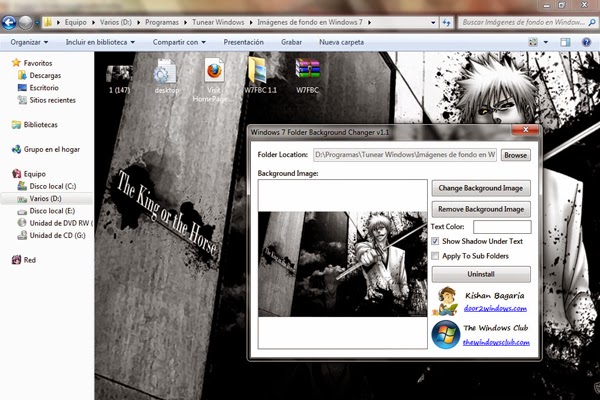Open Bibliotecas in the navigation pane

[x=34, y=124]
